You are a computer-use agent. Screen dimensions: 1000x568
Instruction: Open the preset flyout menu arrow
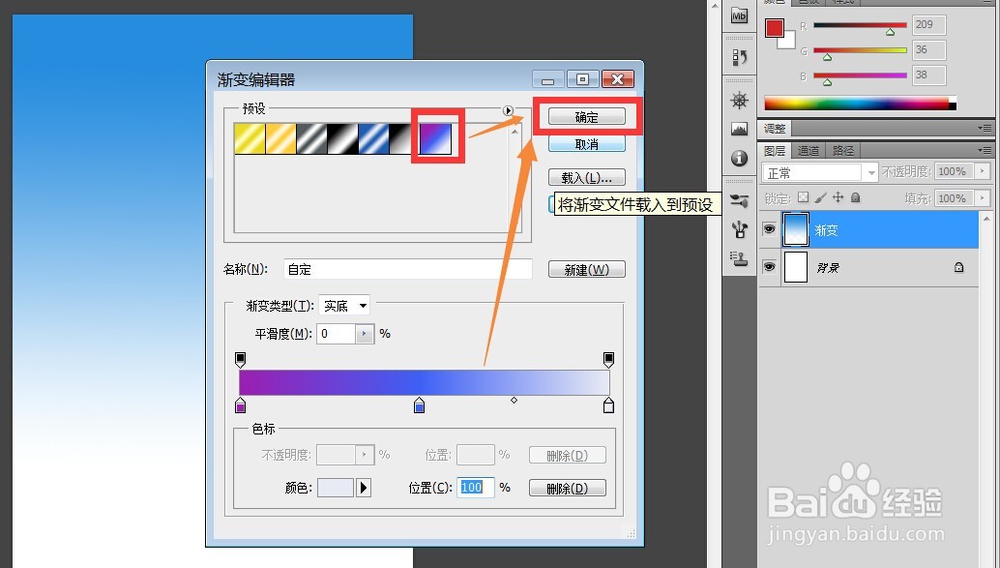pyautogui.click(x=508, y=110)
